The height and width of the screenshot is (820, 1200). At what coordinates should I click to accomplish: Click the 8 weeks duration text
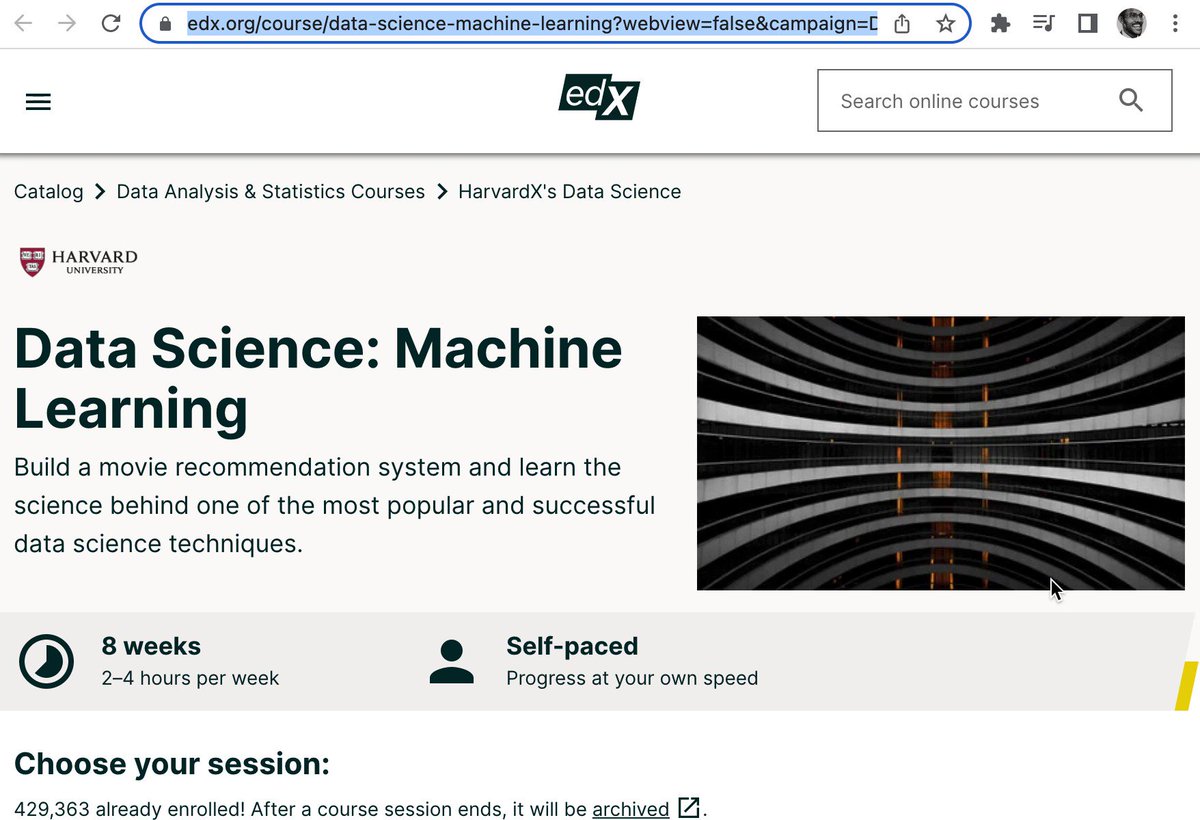(151, 646)
